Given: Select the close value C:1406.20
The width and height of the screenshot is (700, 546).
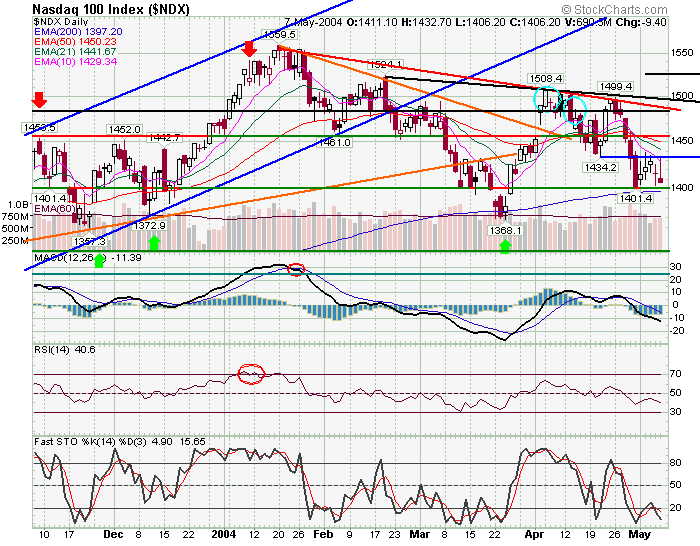Looking at the screenshot, I should pos(533,22).
